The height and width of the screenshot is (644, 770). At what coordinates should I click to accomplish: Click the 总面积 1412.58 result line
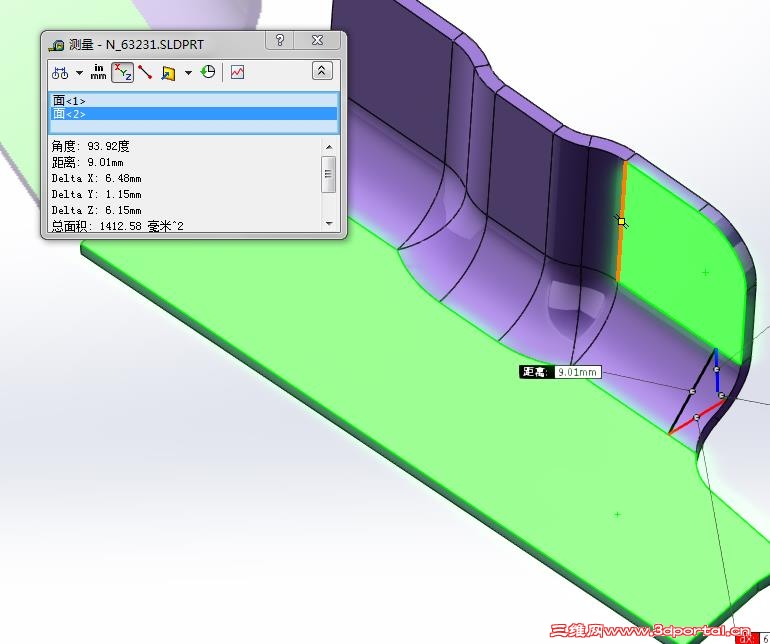(117, 226)
